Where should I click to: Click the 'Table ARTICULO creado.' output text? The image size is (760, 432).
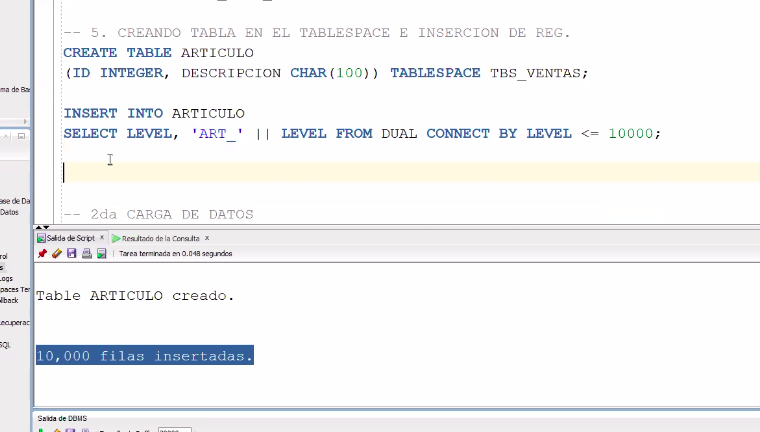coord(135,296)
